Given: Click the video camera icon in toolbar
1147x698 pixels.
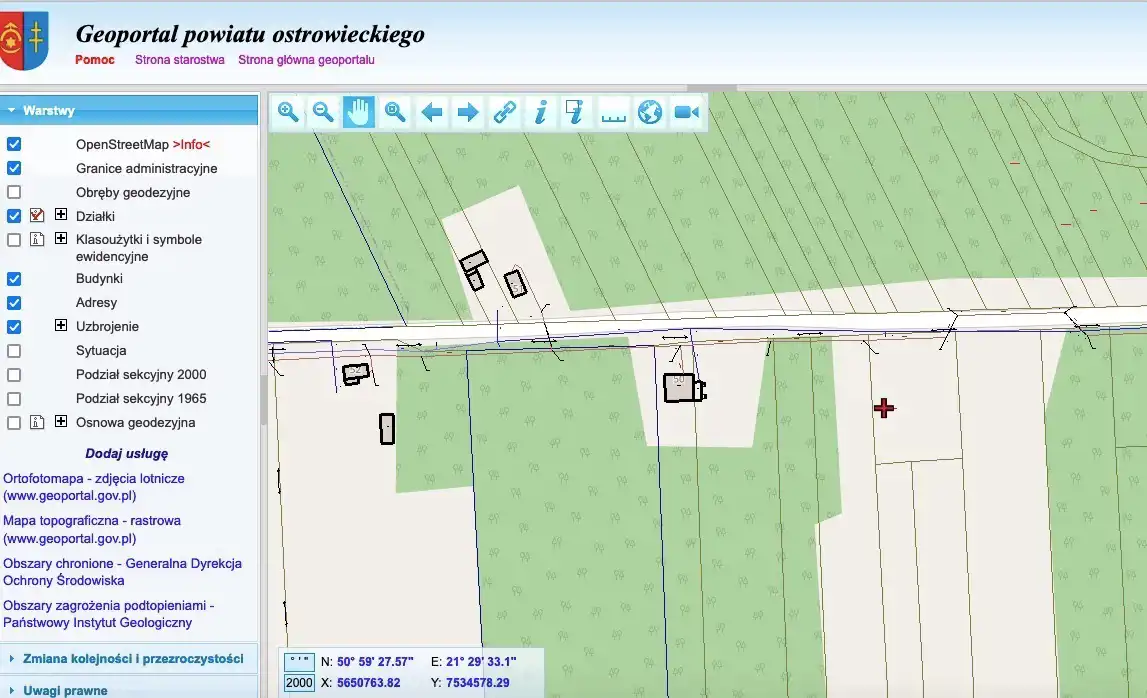Looking at the screenshot, I should (x=686, y=112).
